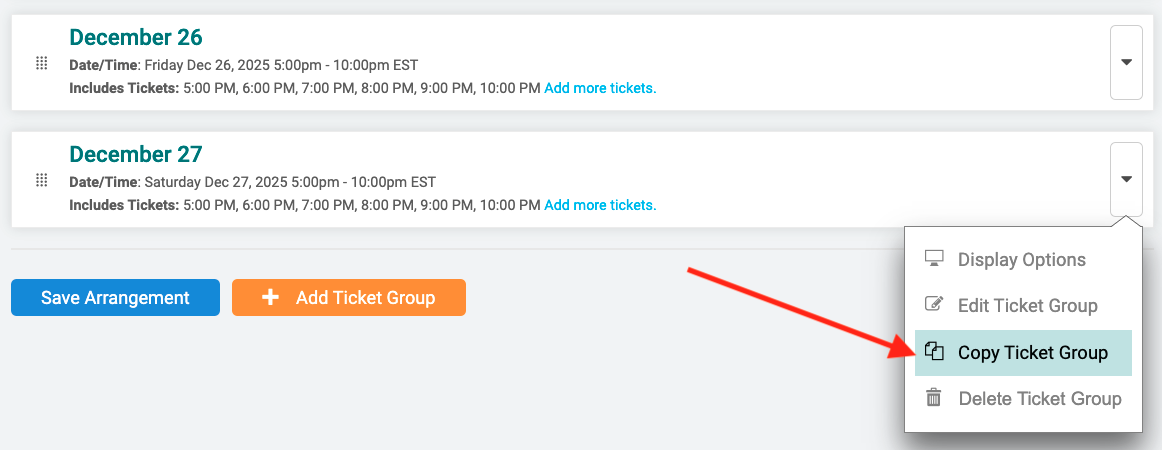Collapse the December 27 actions dropdown

point(1126,179)
